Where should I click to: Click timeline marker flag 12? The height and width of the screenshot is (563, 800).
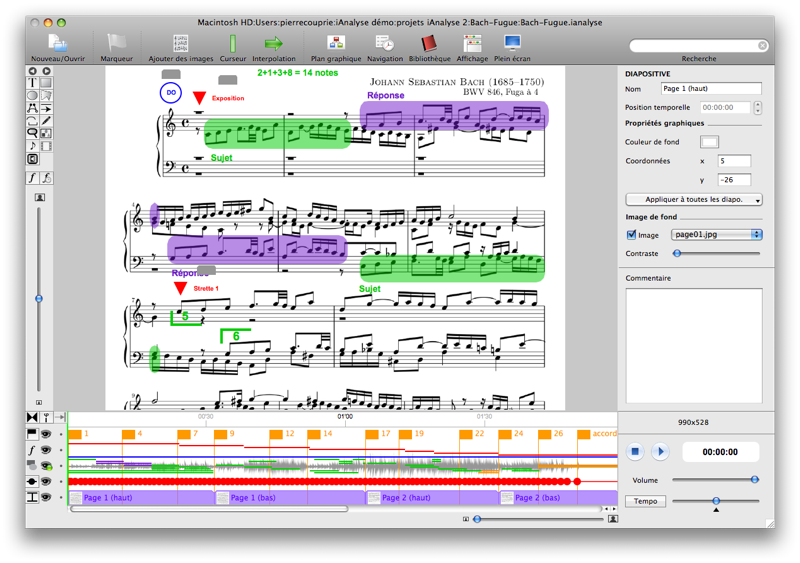[x=276, y=434]
